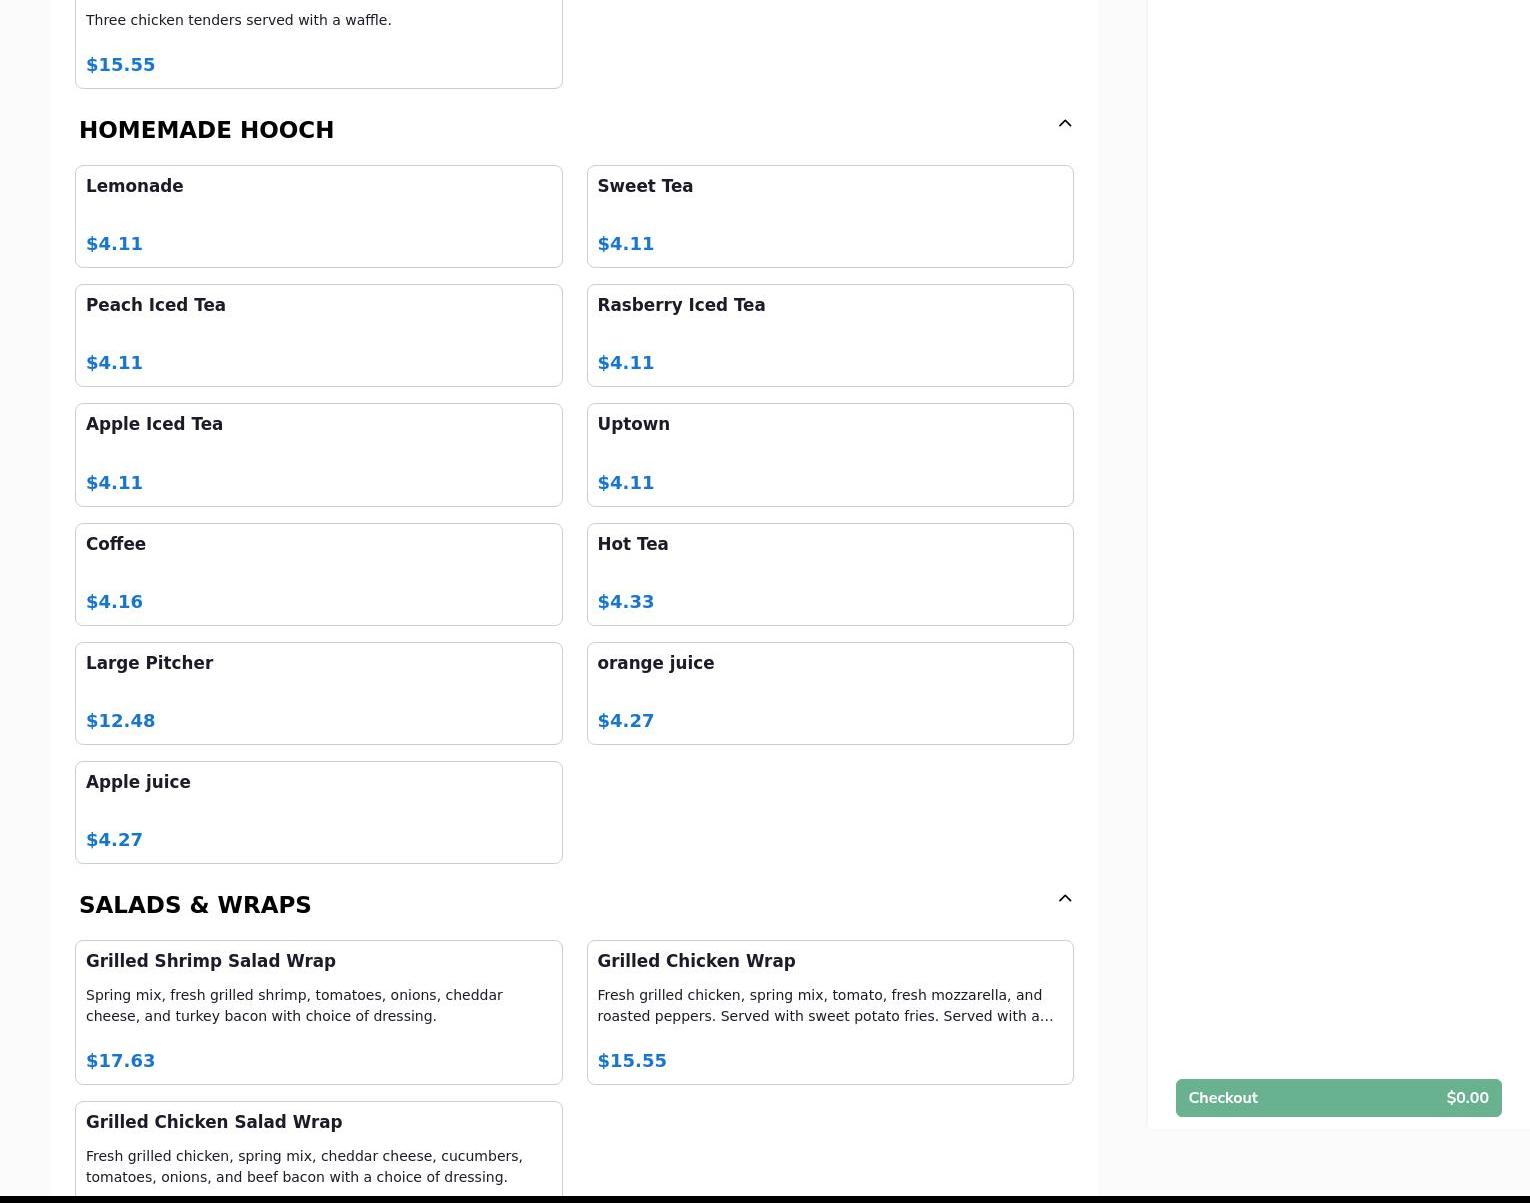Click the $4.11 Sweet Tea price
The image size is (1530, 1203).
pyautogui.click(x=626, y=244)
